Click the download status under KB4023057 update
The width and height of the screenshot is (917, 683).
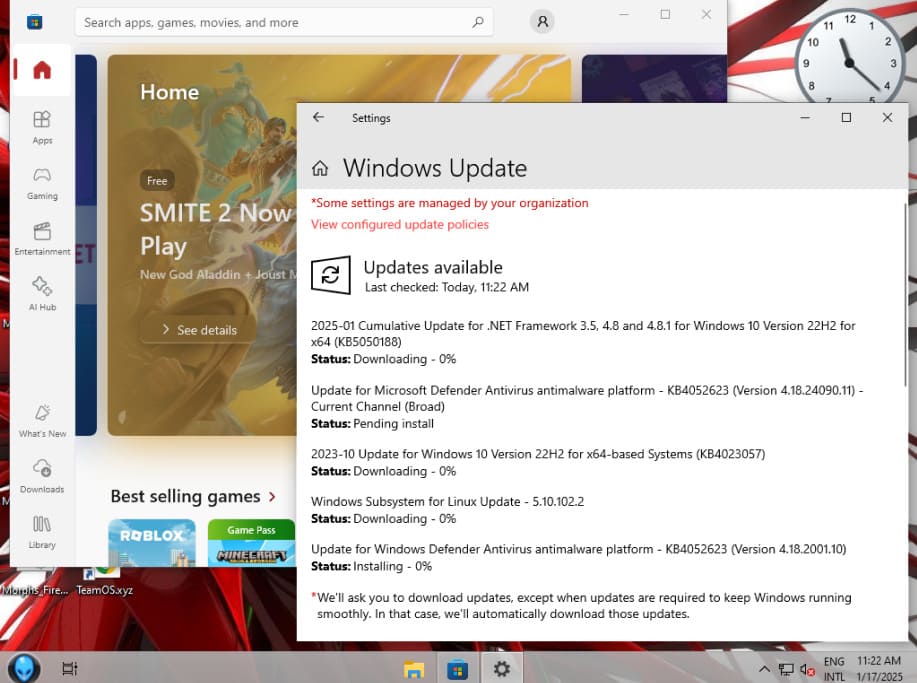click(384, 471)
